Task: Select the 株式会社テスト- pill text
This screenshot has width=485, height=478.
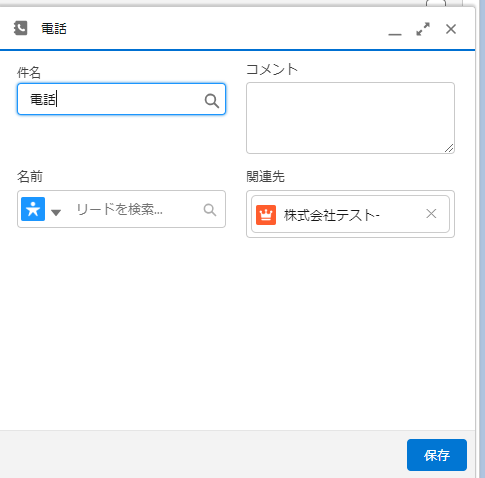Action: tap(332, 215)
